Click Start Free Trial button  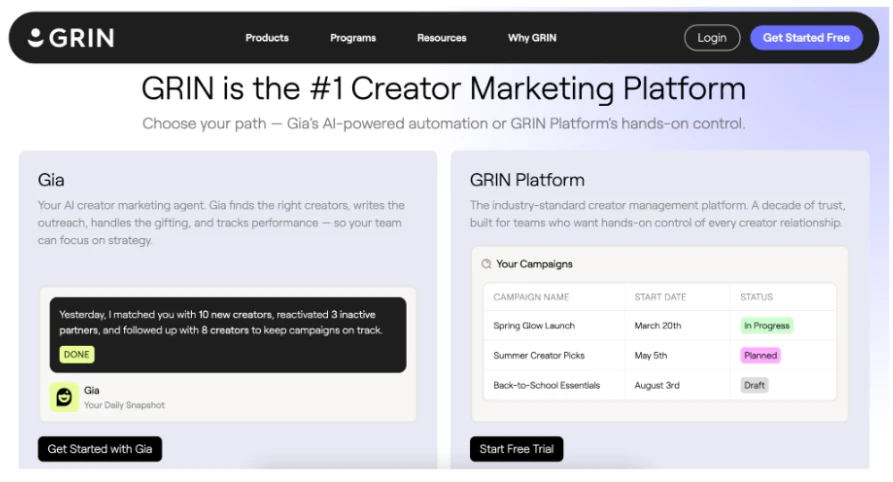point(516,449)
